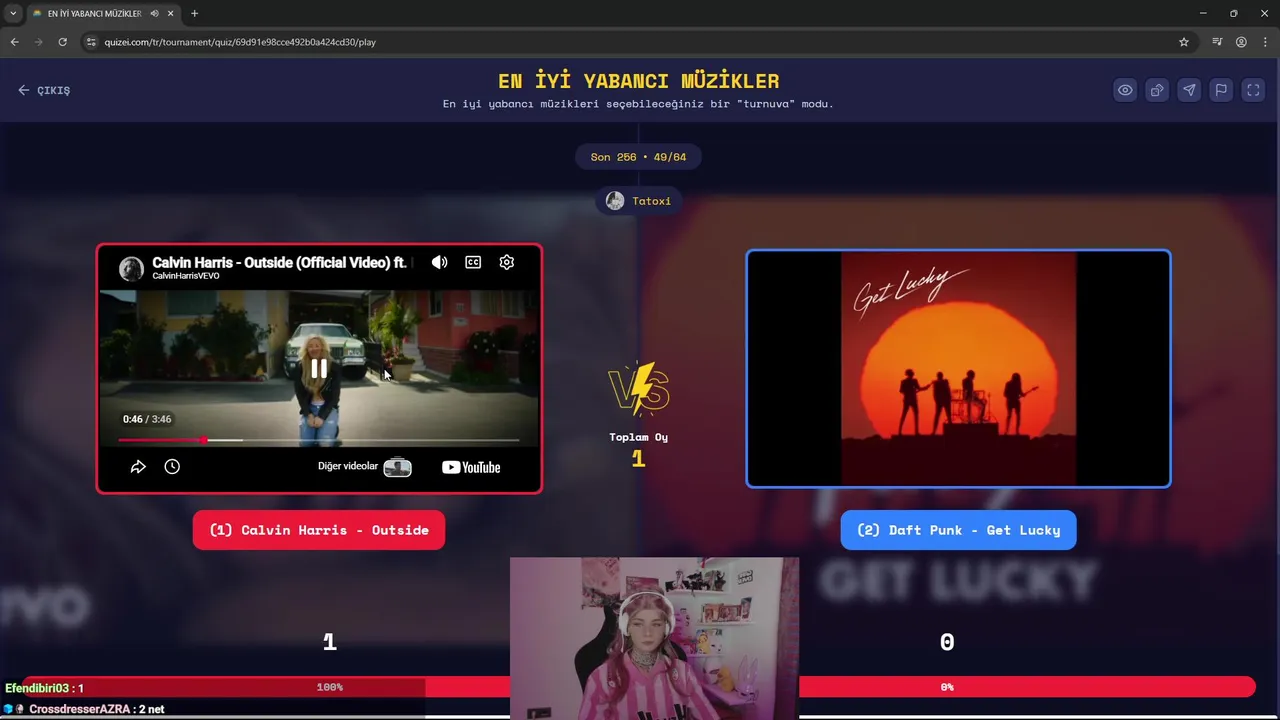Image resolution: width=1280 pixels, height=720 pixels.
Task: Open browser media controls icon
Action: [1217, 42]
